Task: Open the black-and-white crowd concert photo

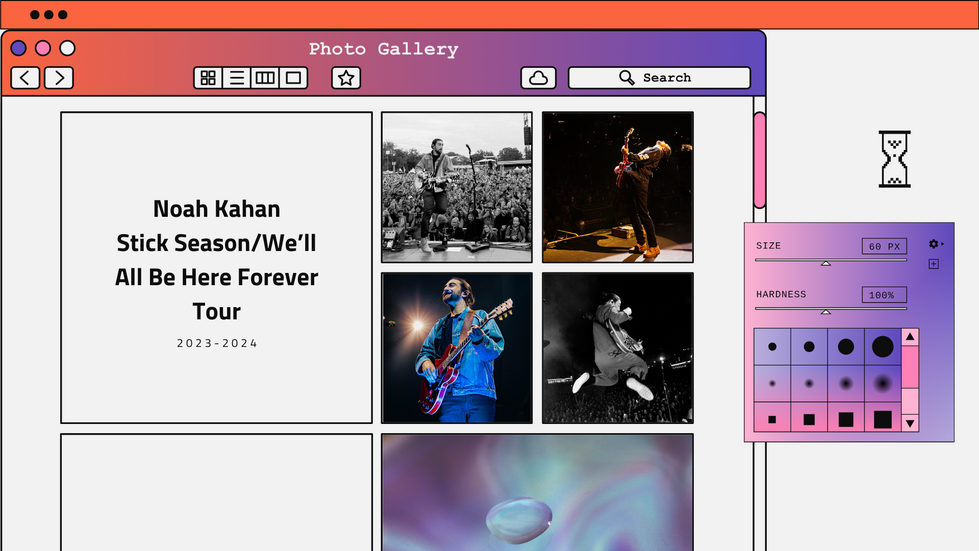Action: pos(457,187)
